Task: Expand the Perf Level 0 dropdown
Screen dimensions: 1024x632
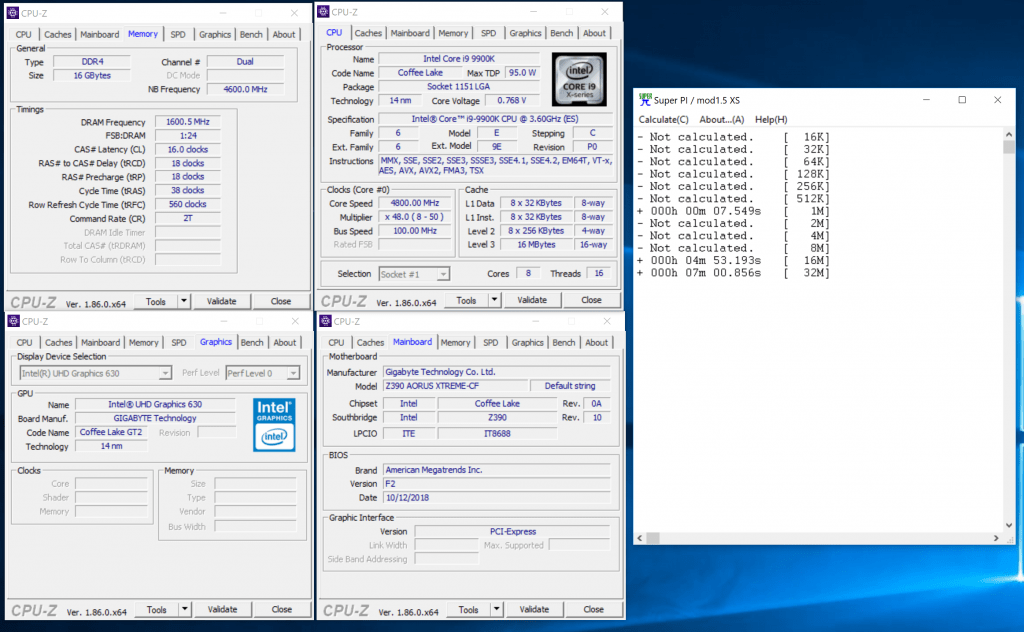Action: pyautogui.click(x=293, y=373)
